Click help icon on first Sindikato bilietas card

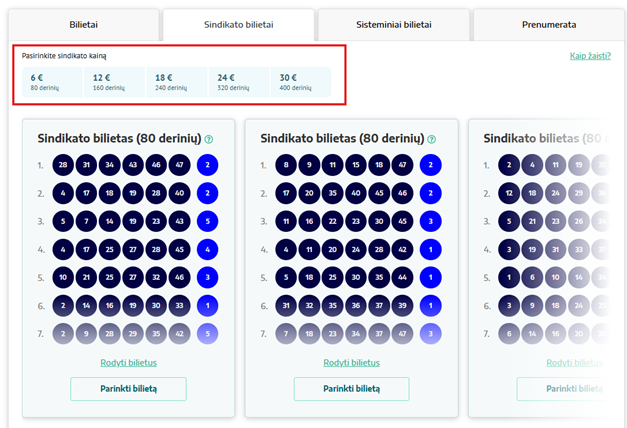[x=209, y=140]
